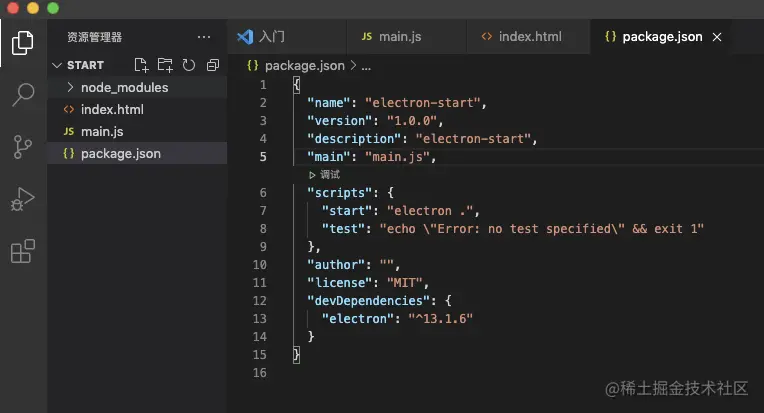Click the "scripts" key

pyautogui.click(x=340, y=193)
